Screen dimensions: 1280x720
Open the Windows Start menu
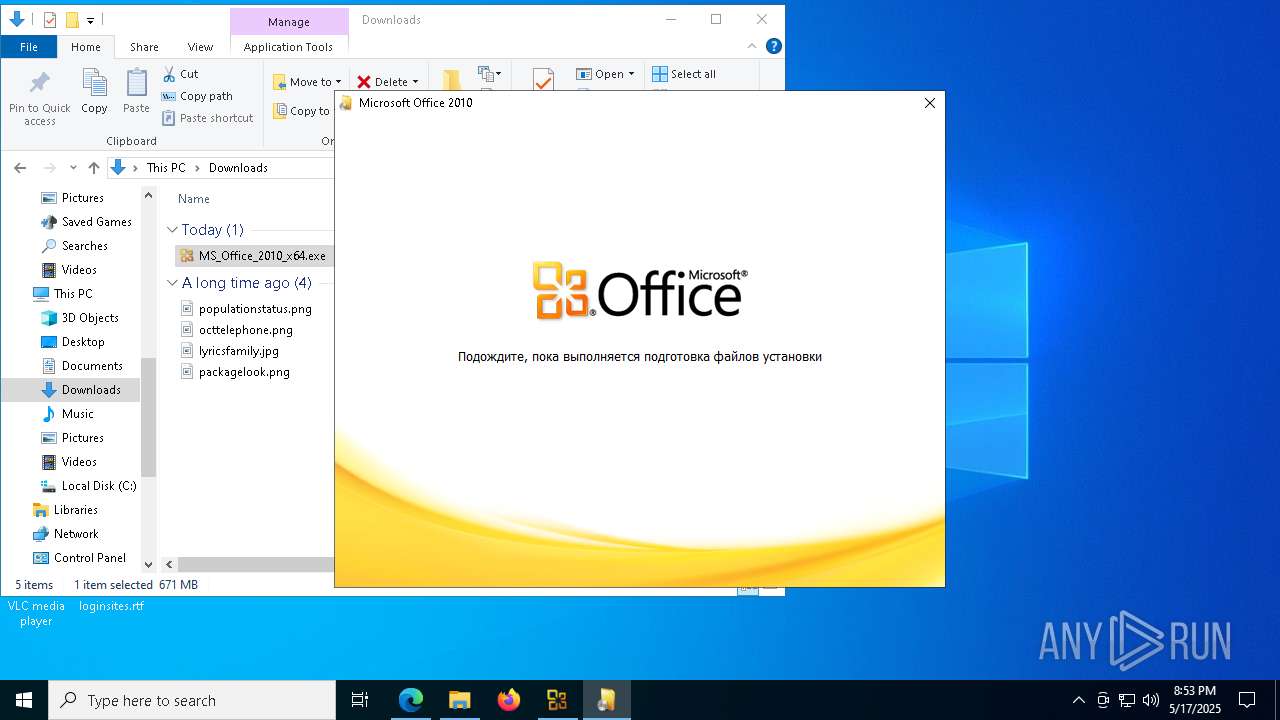pyautogui.click(x=24, y=700)
